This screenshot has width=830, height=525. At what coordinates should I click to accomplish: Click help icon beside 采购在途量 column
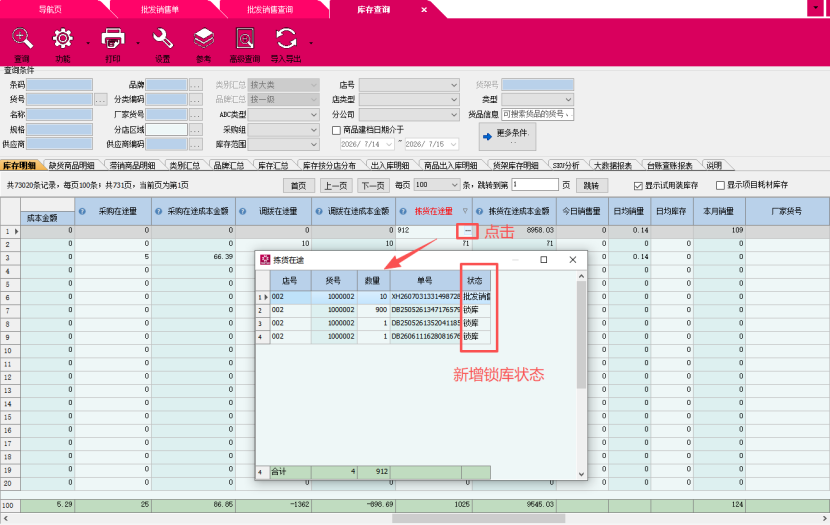[82, 211]
